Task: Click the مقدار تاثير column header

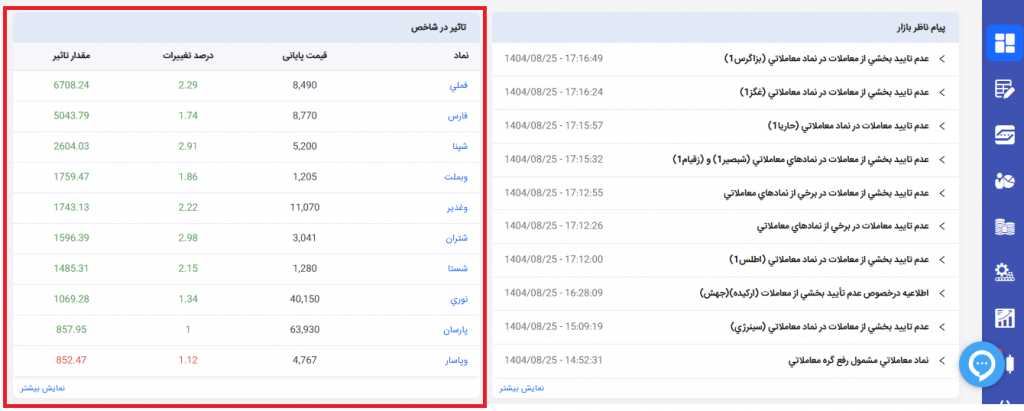Action: pos(71,56)
